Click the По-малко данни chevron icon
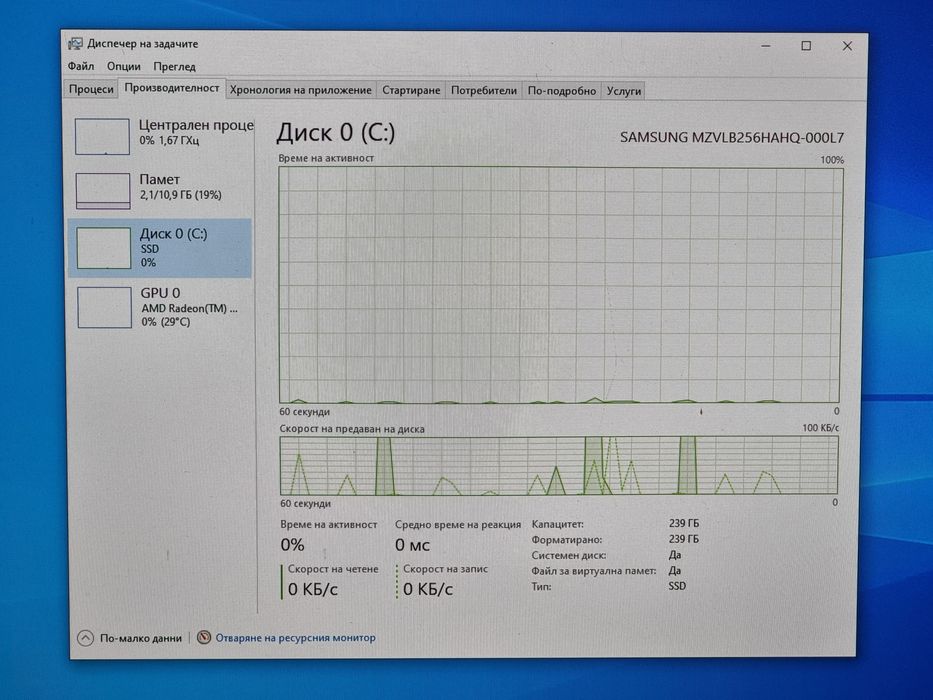Viewport: 933px width, 700px height. pos(86,638)
